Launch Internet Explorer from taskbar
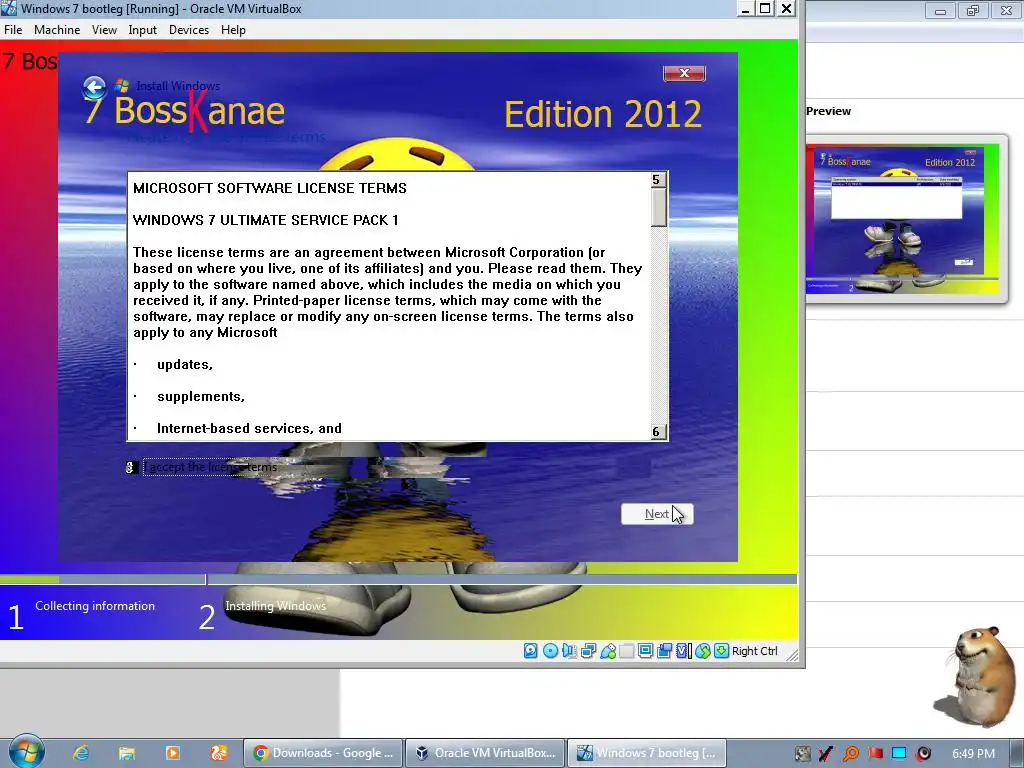This screenshot has width=1024, height=768. (81, 753)
